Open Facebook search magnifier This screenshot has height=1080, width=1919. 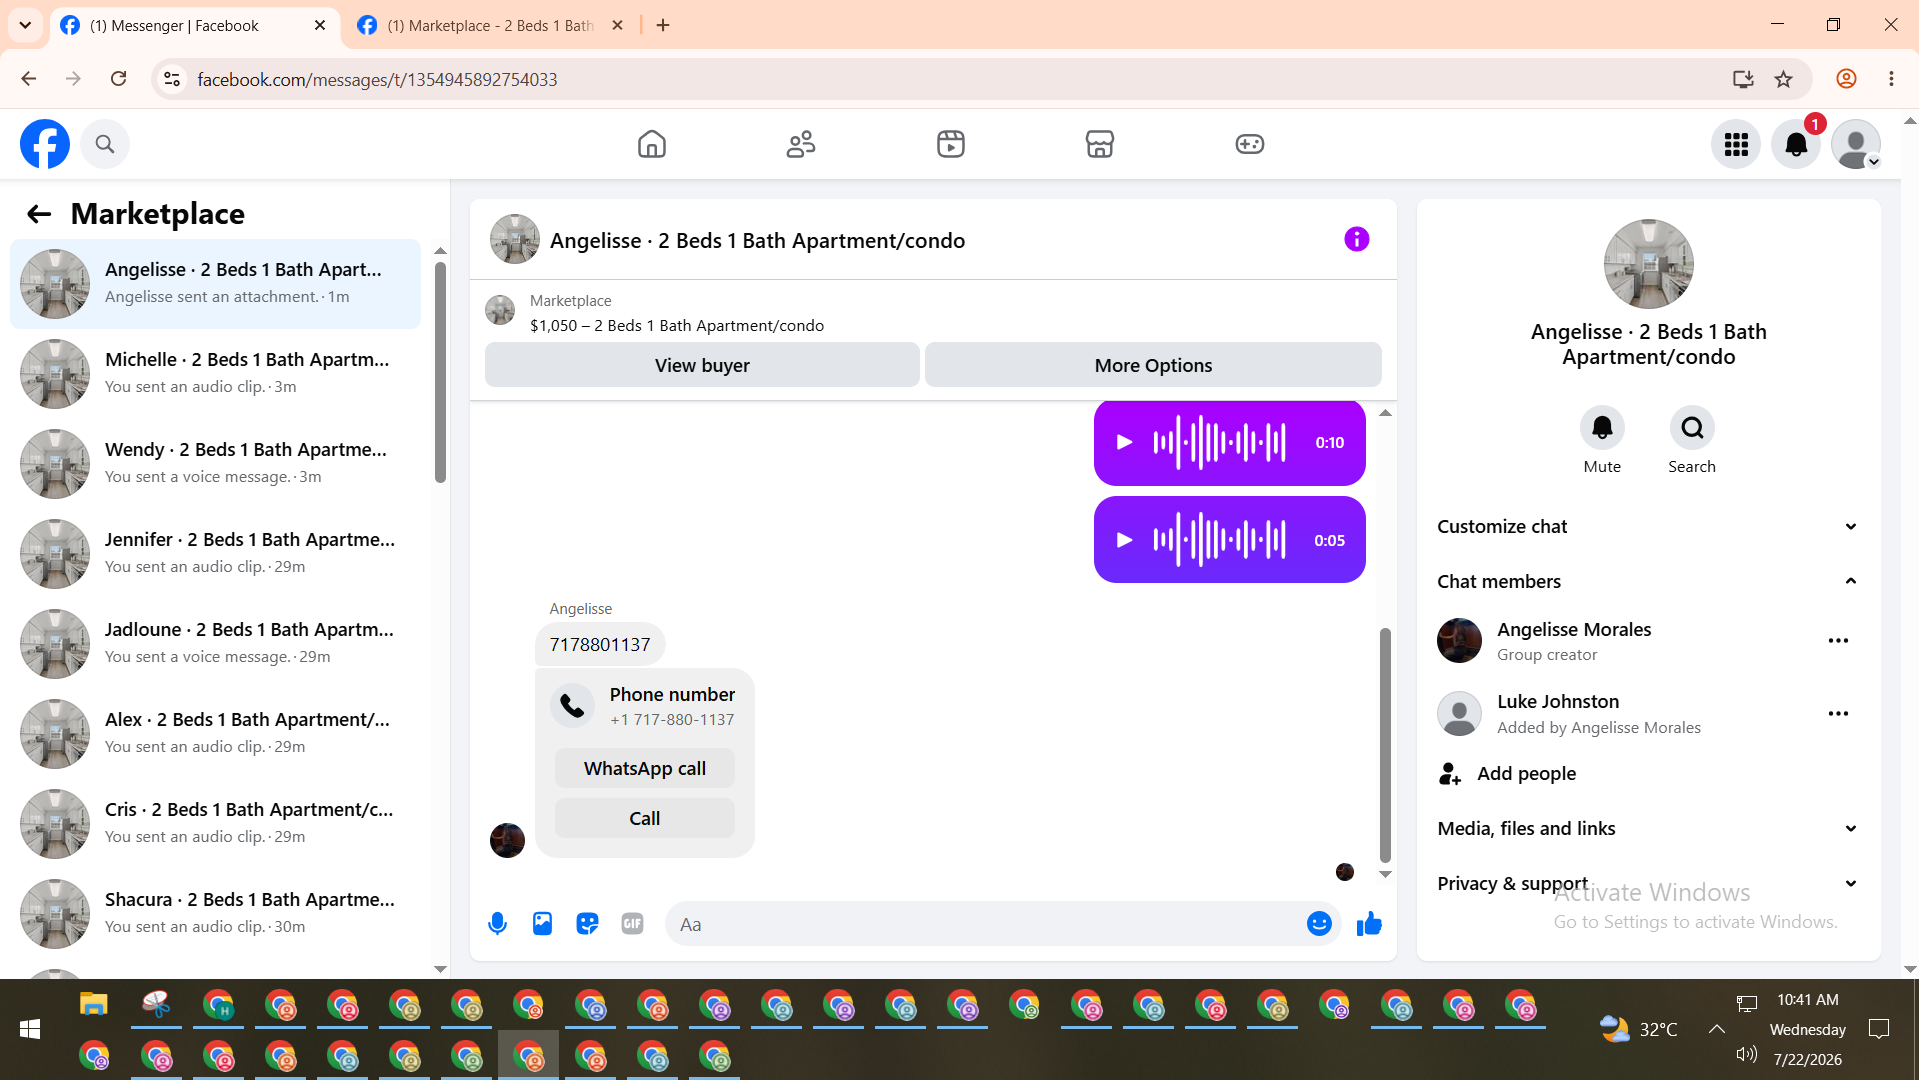(x=105, y=144)
